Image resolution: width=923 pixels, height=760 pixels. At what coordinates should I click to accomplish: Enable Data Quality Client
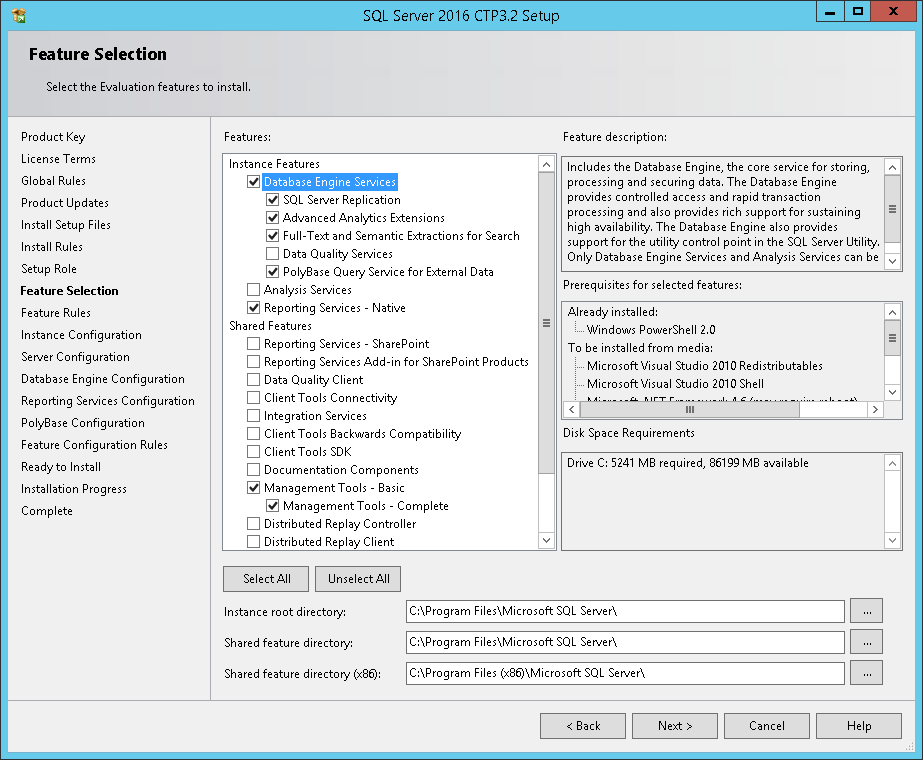tap(254, 380)
